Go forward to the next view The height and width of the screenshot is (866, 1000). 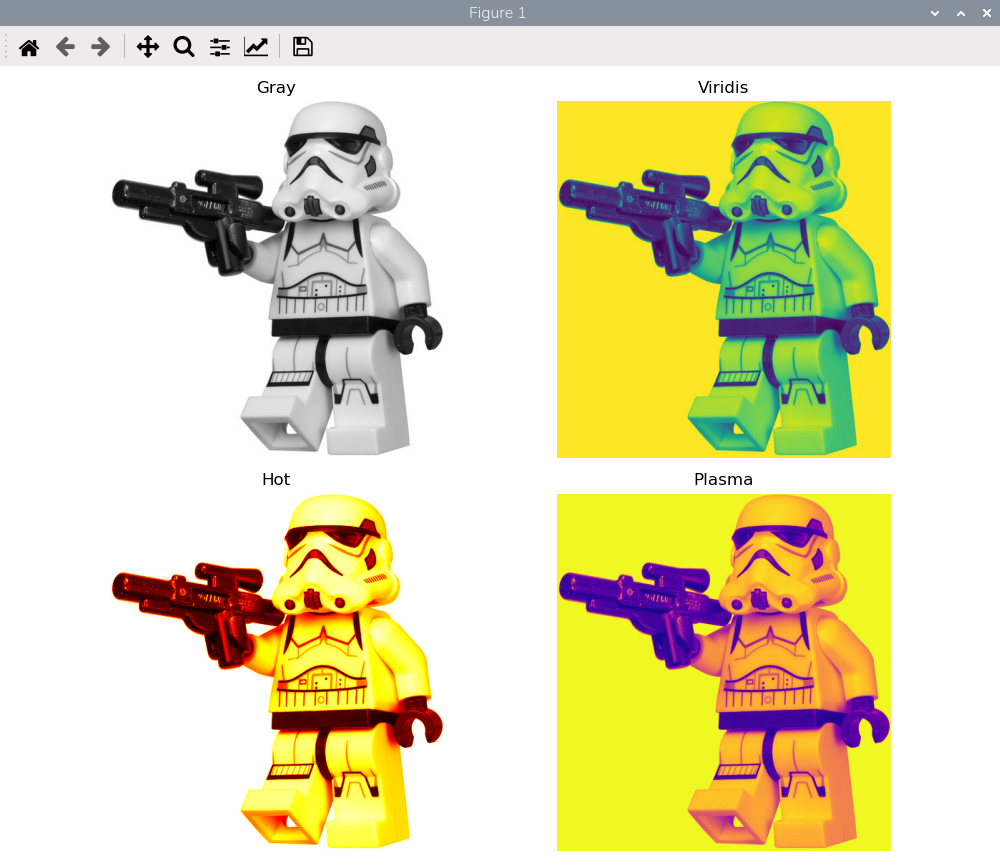click(100, 47)
